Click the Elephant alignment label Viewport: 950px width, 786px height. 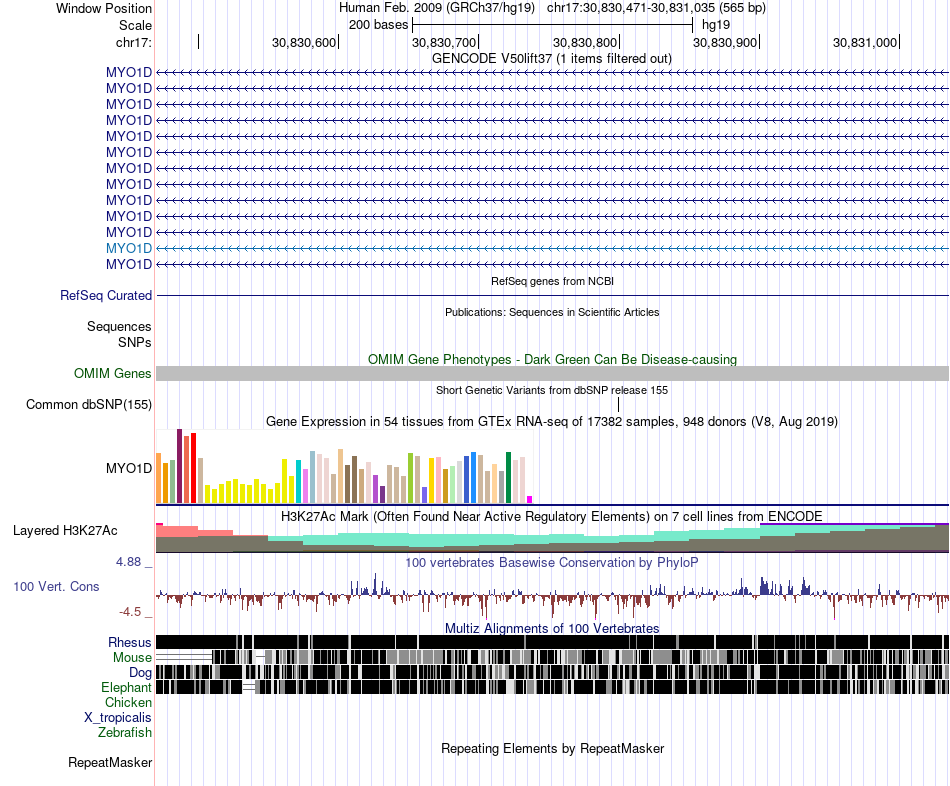[x=126, y=688]
